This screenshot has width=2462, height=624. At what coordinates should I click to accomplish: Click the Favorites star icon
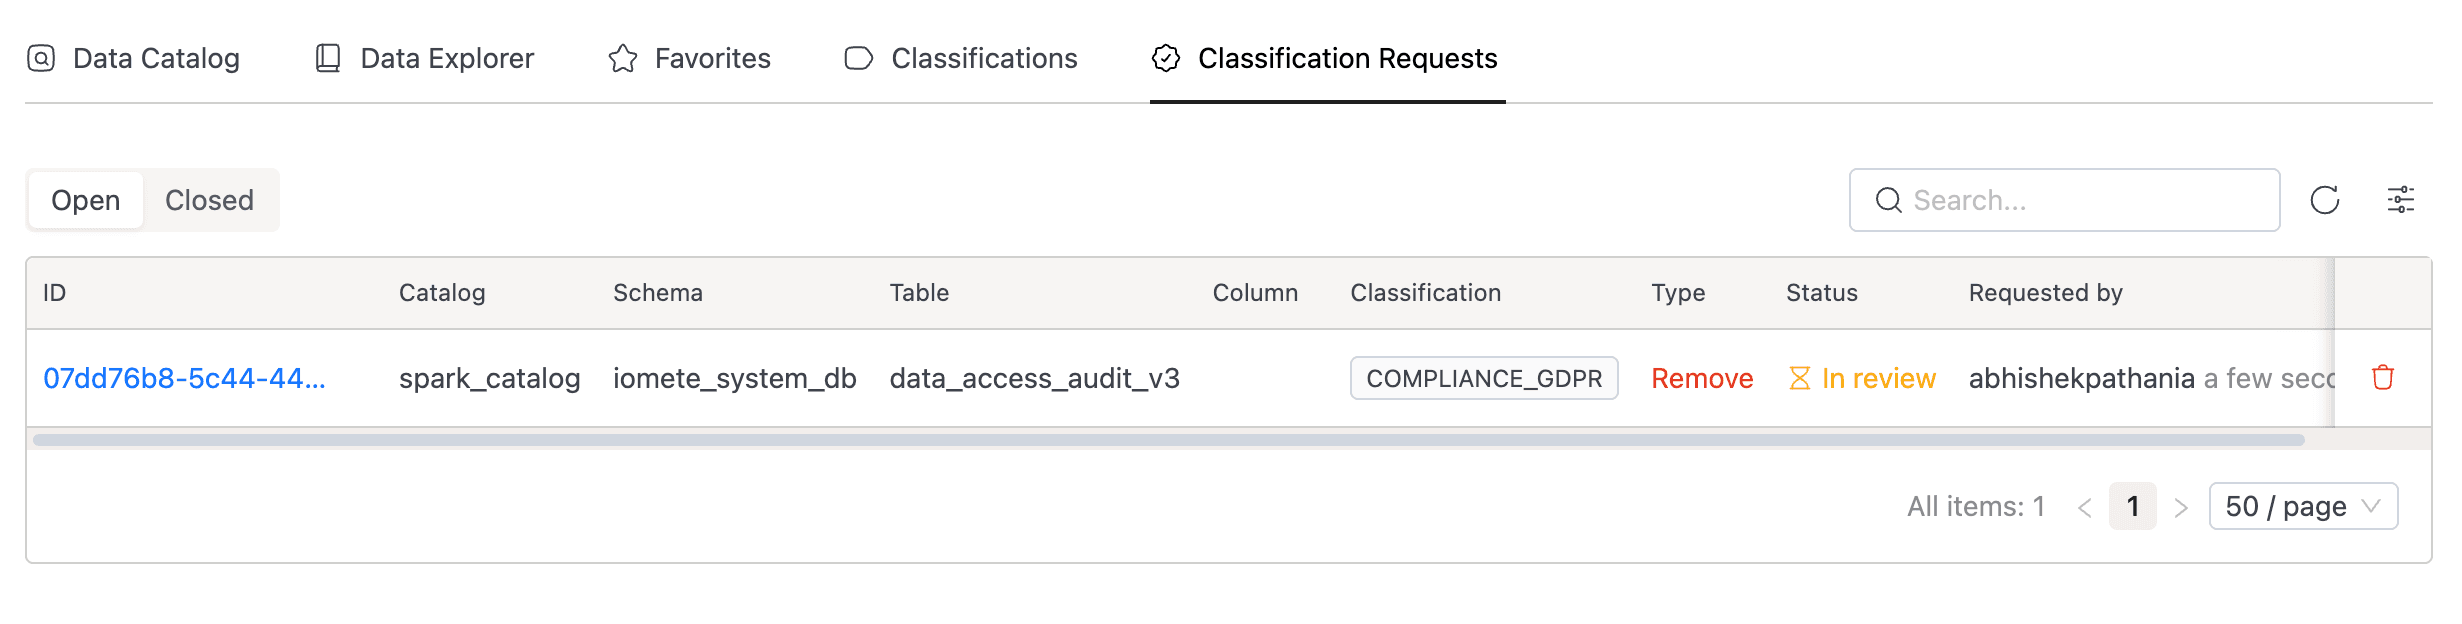click(x=622, y=58)
